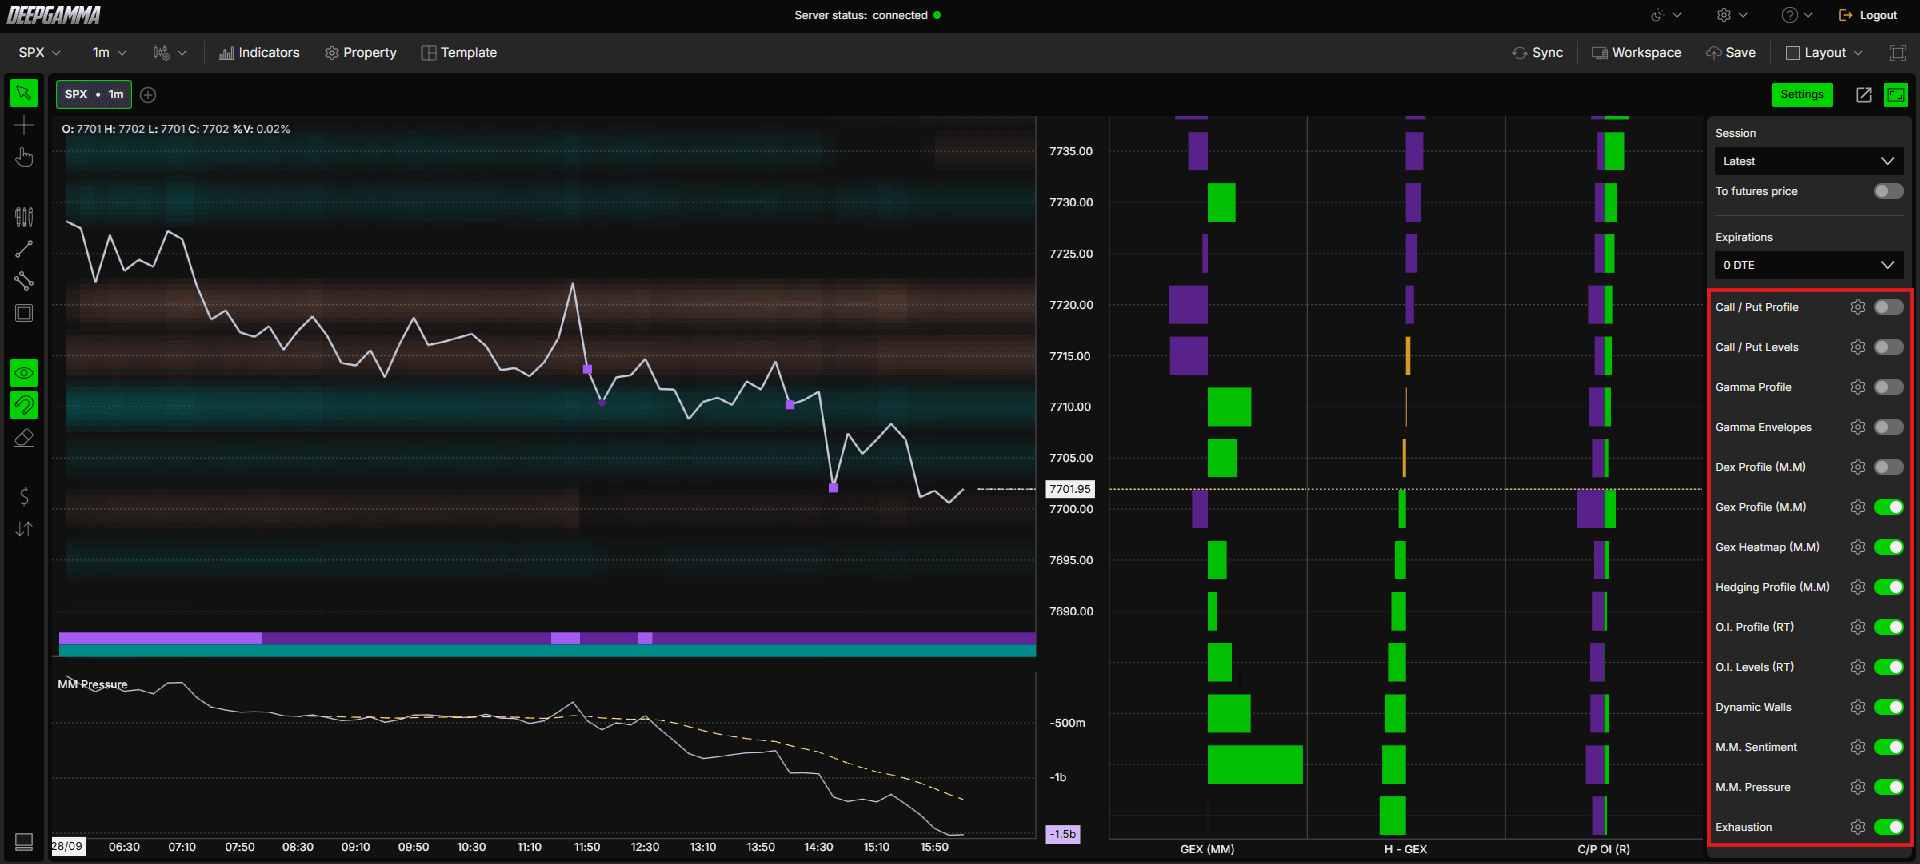Select the hand pan tool
1920x864 pixels.
coord(24,158)
